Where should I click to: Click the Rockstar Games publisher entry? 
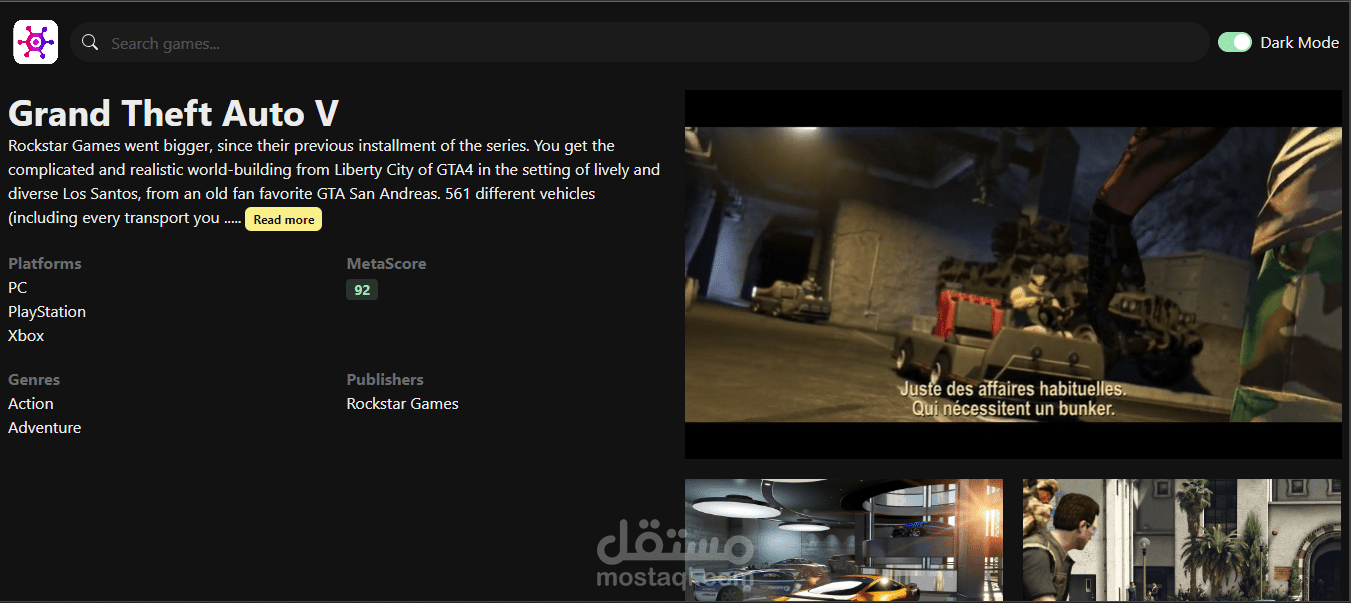(x=402, y=403)
